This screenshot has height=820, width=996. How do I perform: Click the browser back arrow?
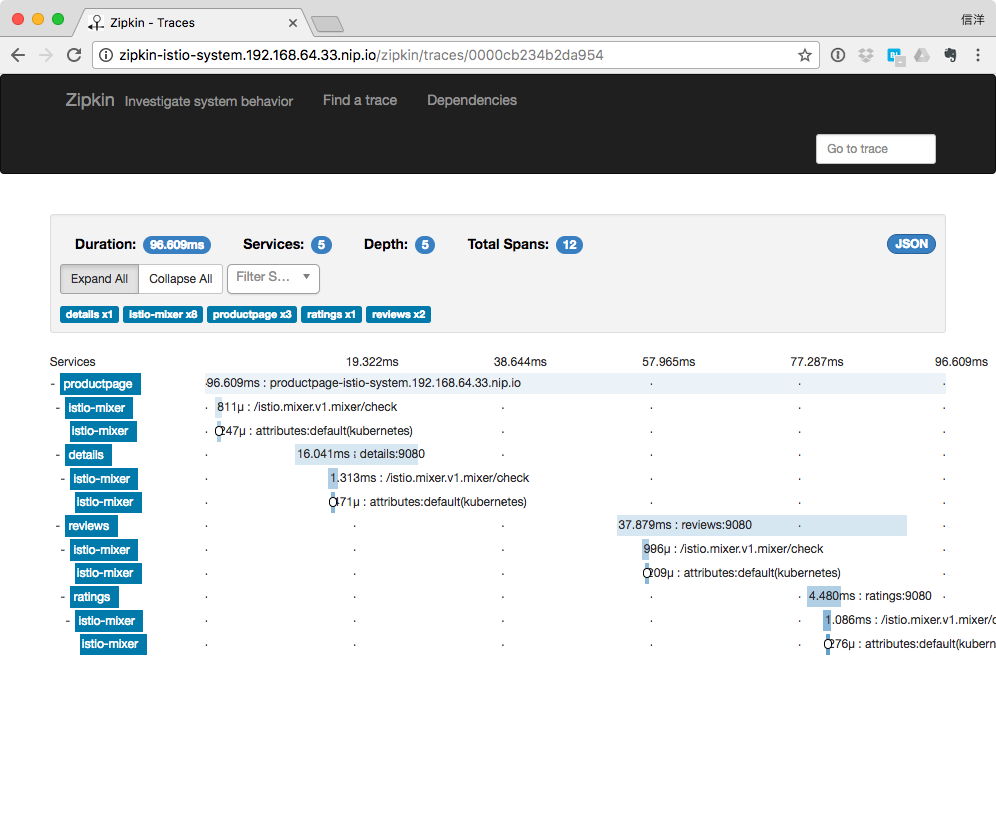18,55
